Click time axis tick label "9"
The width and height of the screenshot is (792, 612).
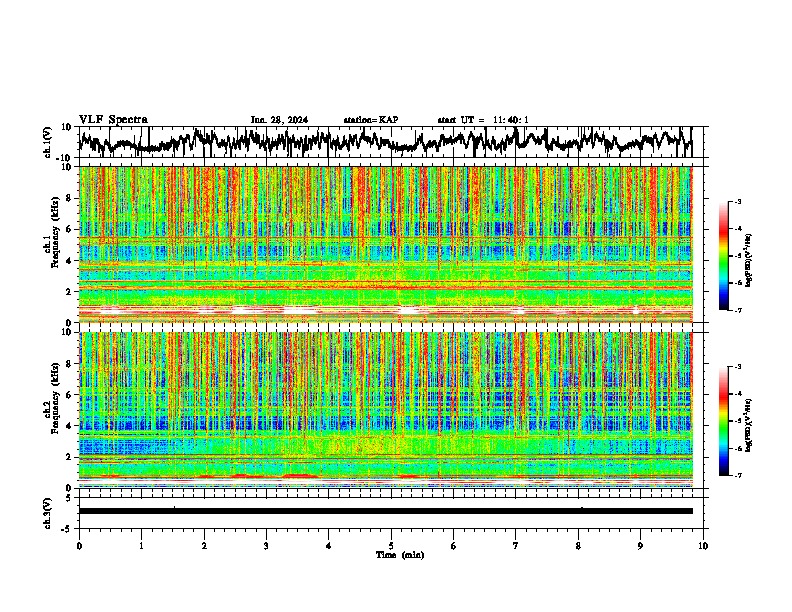pyautogui.click(x=640, y=546)
